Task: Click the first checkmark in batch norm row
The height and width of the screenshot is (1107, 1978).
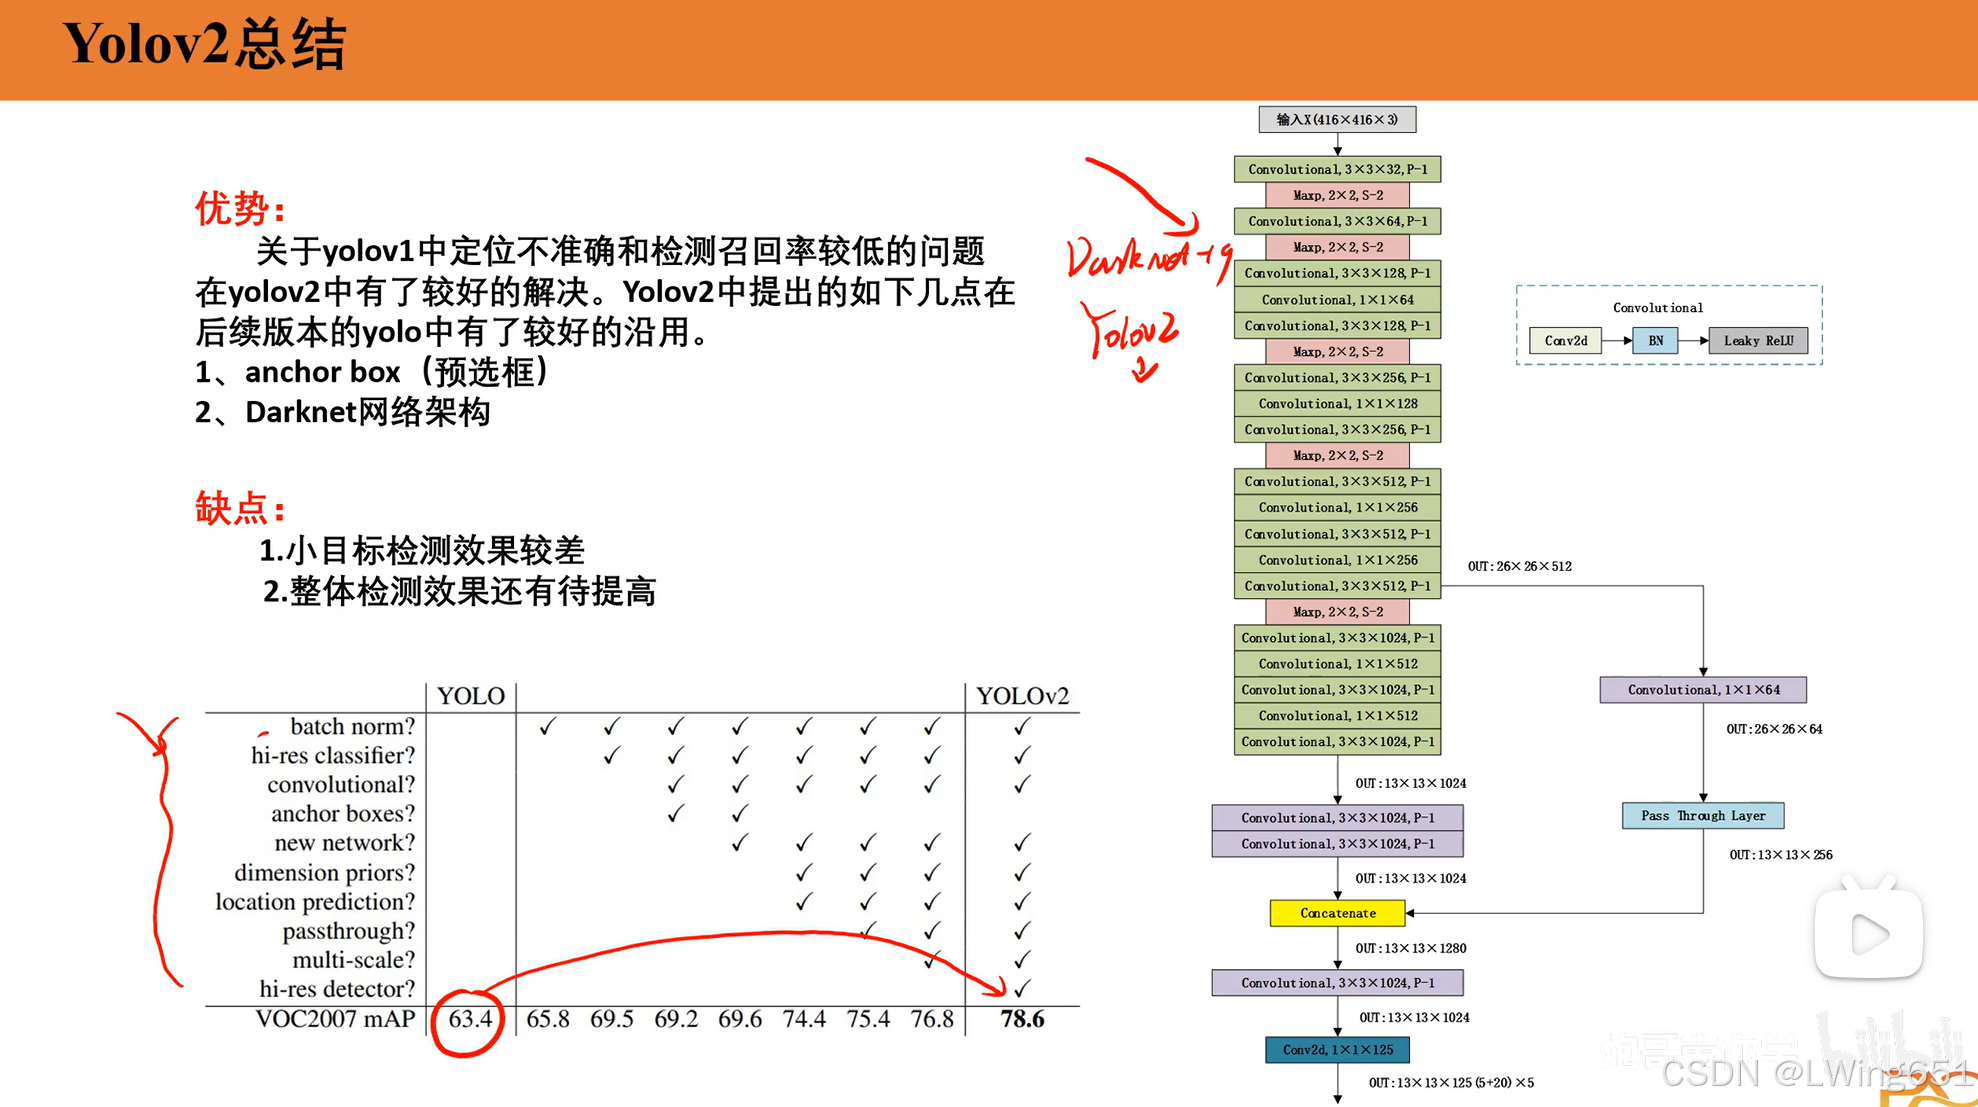Action: [x=547, y=727]
